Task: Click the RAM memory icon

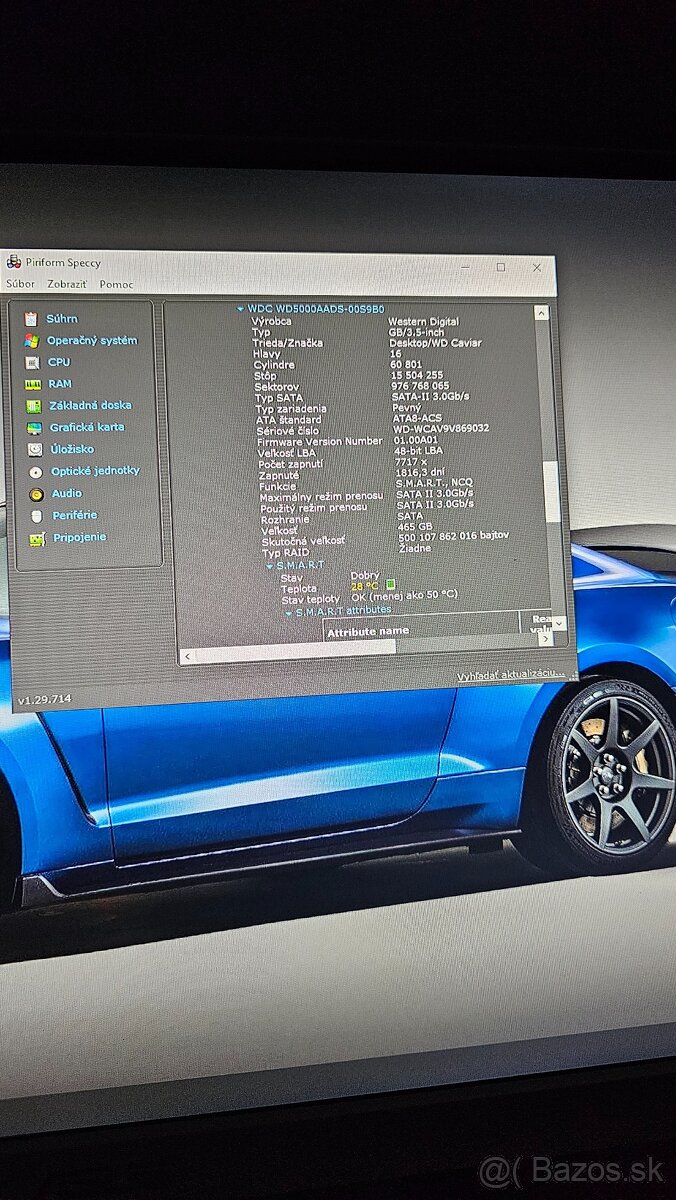Action: [x=33, y=384]
